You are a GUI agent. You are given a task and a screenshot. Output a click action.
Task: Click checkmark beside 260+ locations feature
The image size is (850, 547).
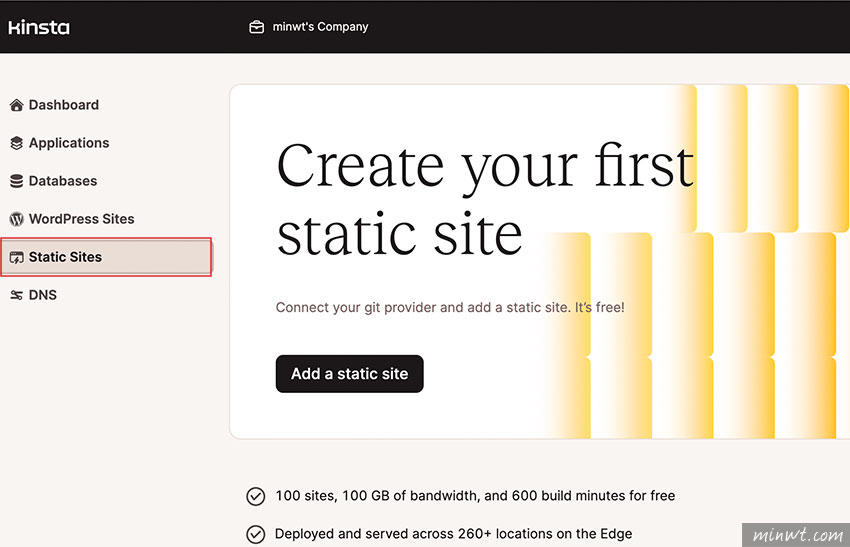[256, 534]
